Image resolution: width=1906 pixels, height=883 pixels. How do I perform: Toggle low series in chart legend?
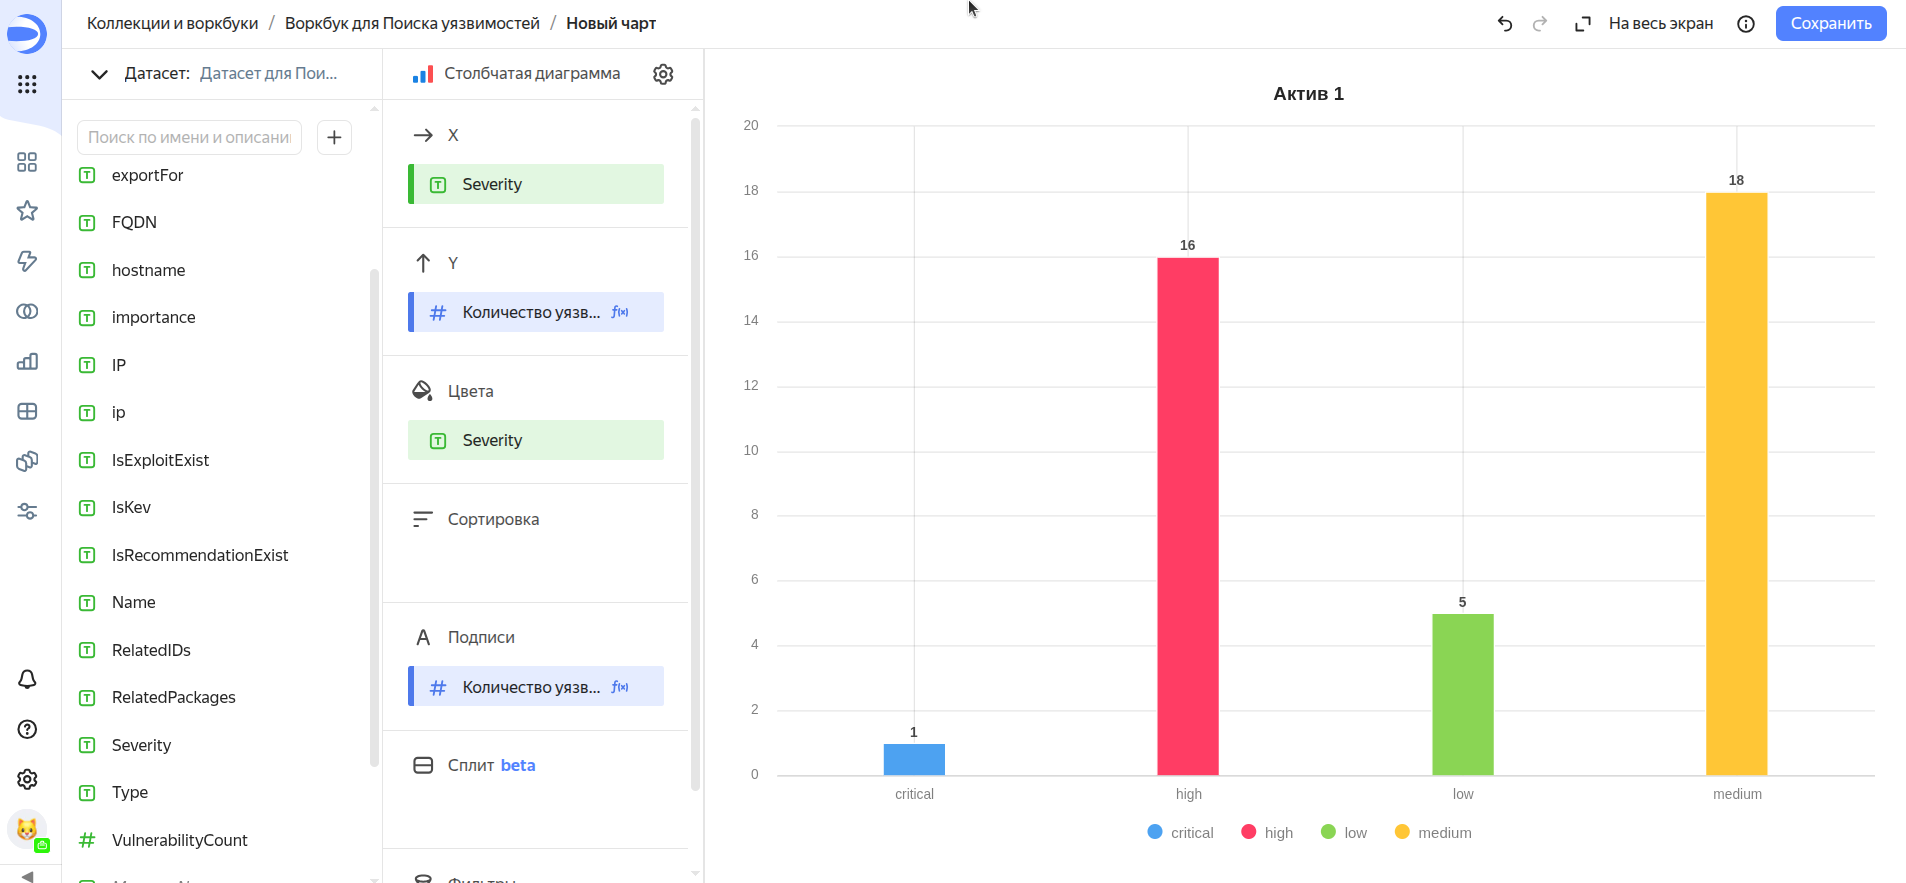click(1343, 832)
